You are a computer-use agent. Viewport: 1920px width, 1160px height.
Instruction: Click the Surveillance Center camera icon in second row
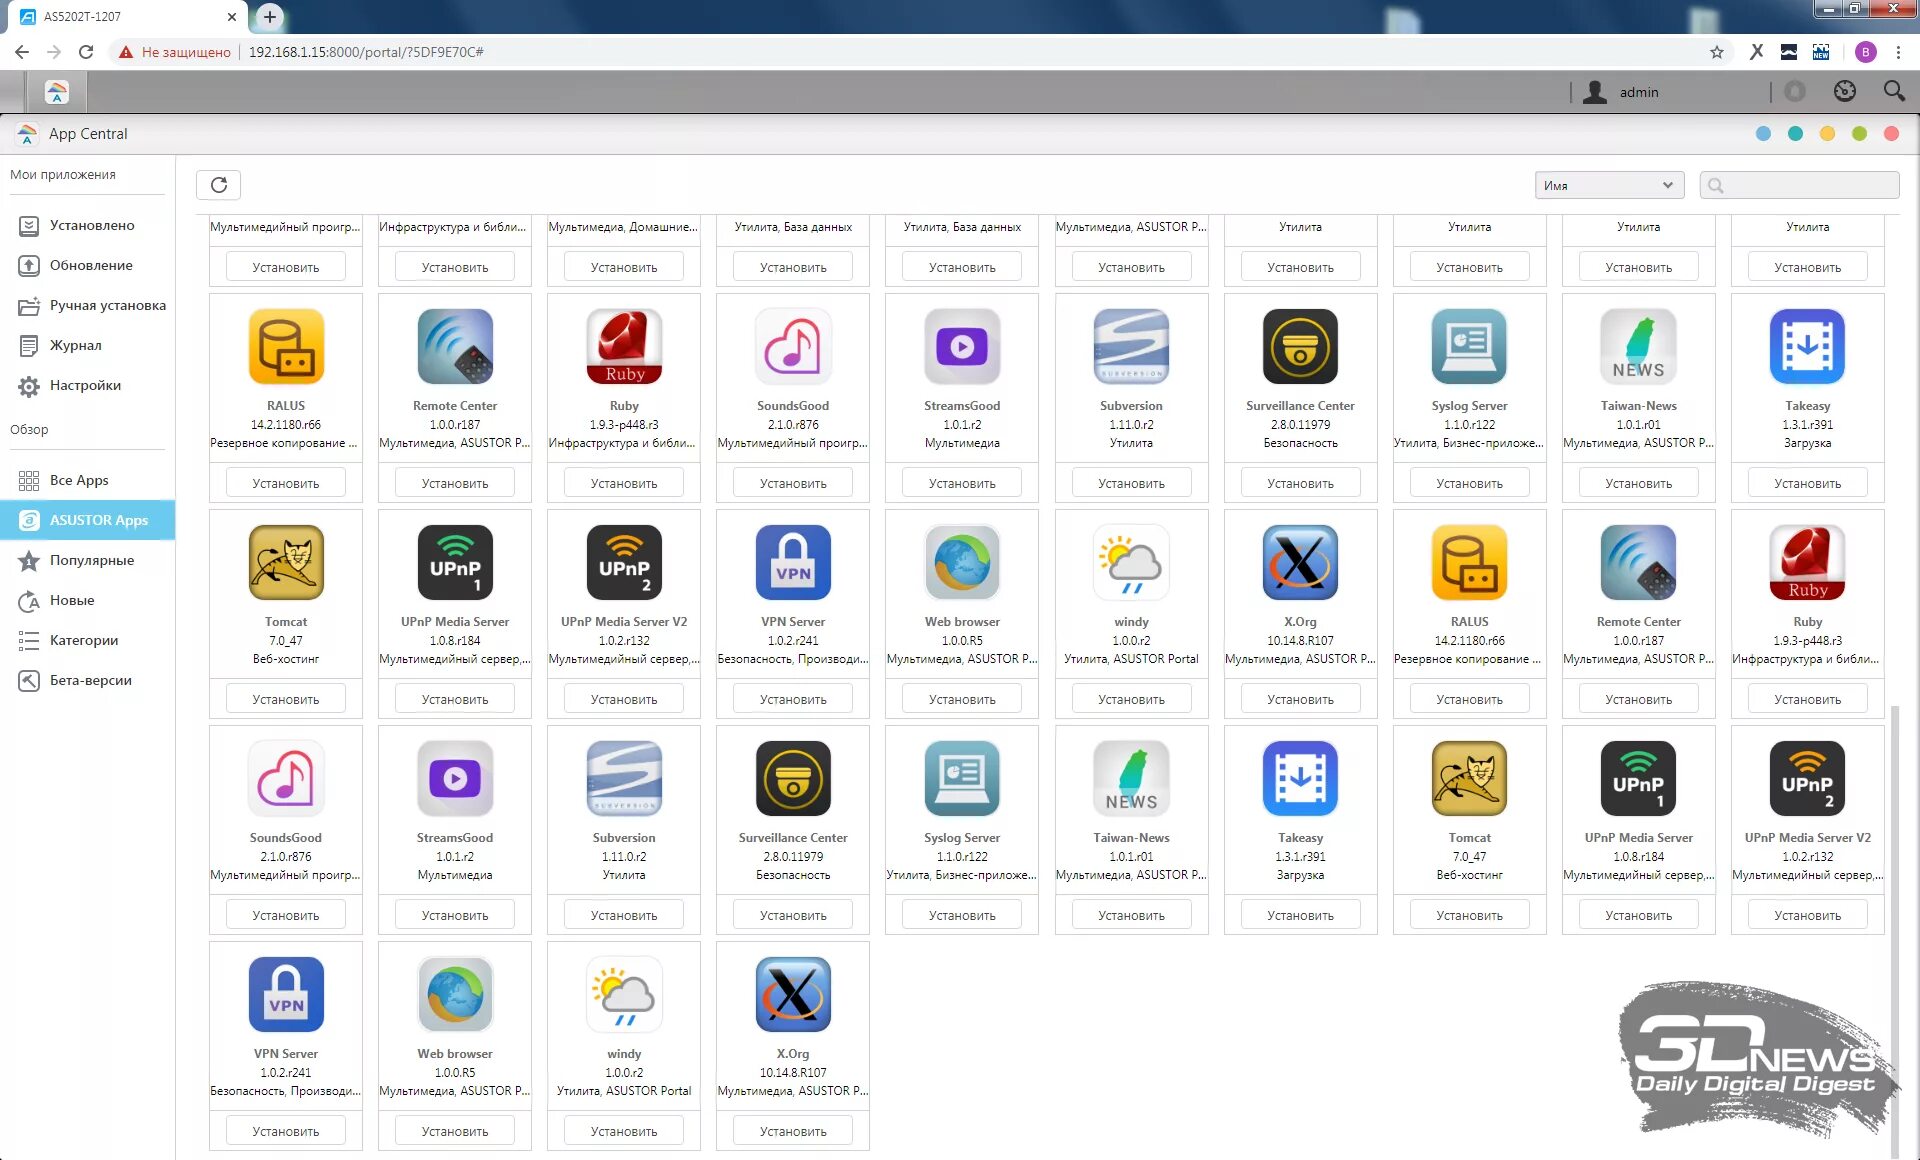1299,346
